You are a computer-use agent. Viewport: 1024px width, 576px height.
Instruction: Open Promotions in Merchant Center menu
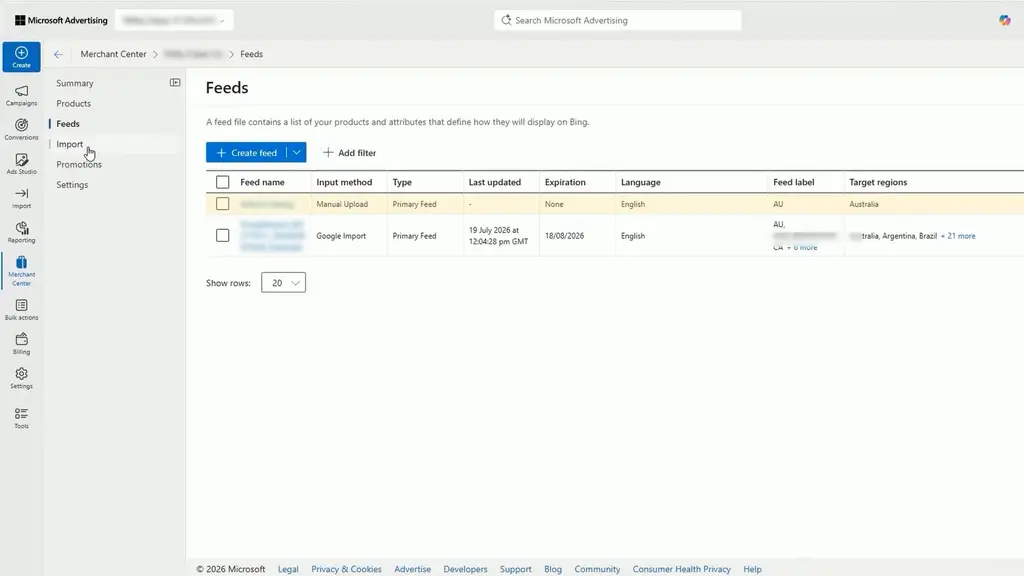click(78, 164)
